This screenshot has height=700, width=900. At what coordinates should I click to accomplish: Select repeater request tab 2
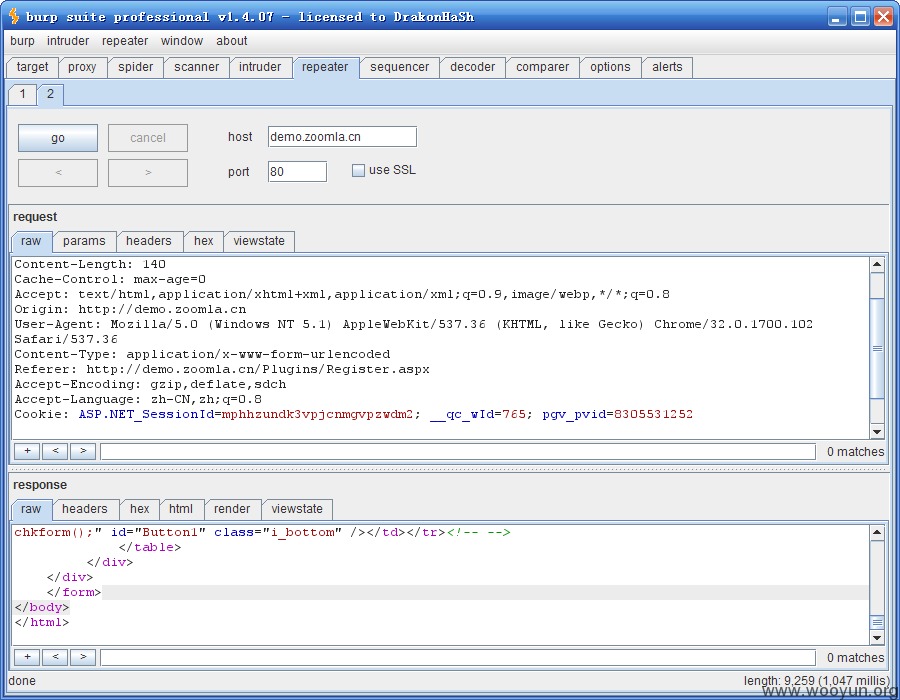point(51,94)
